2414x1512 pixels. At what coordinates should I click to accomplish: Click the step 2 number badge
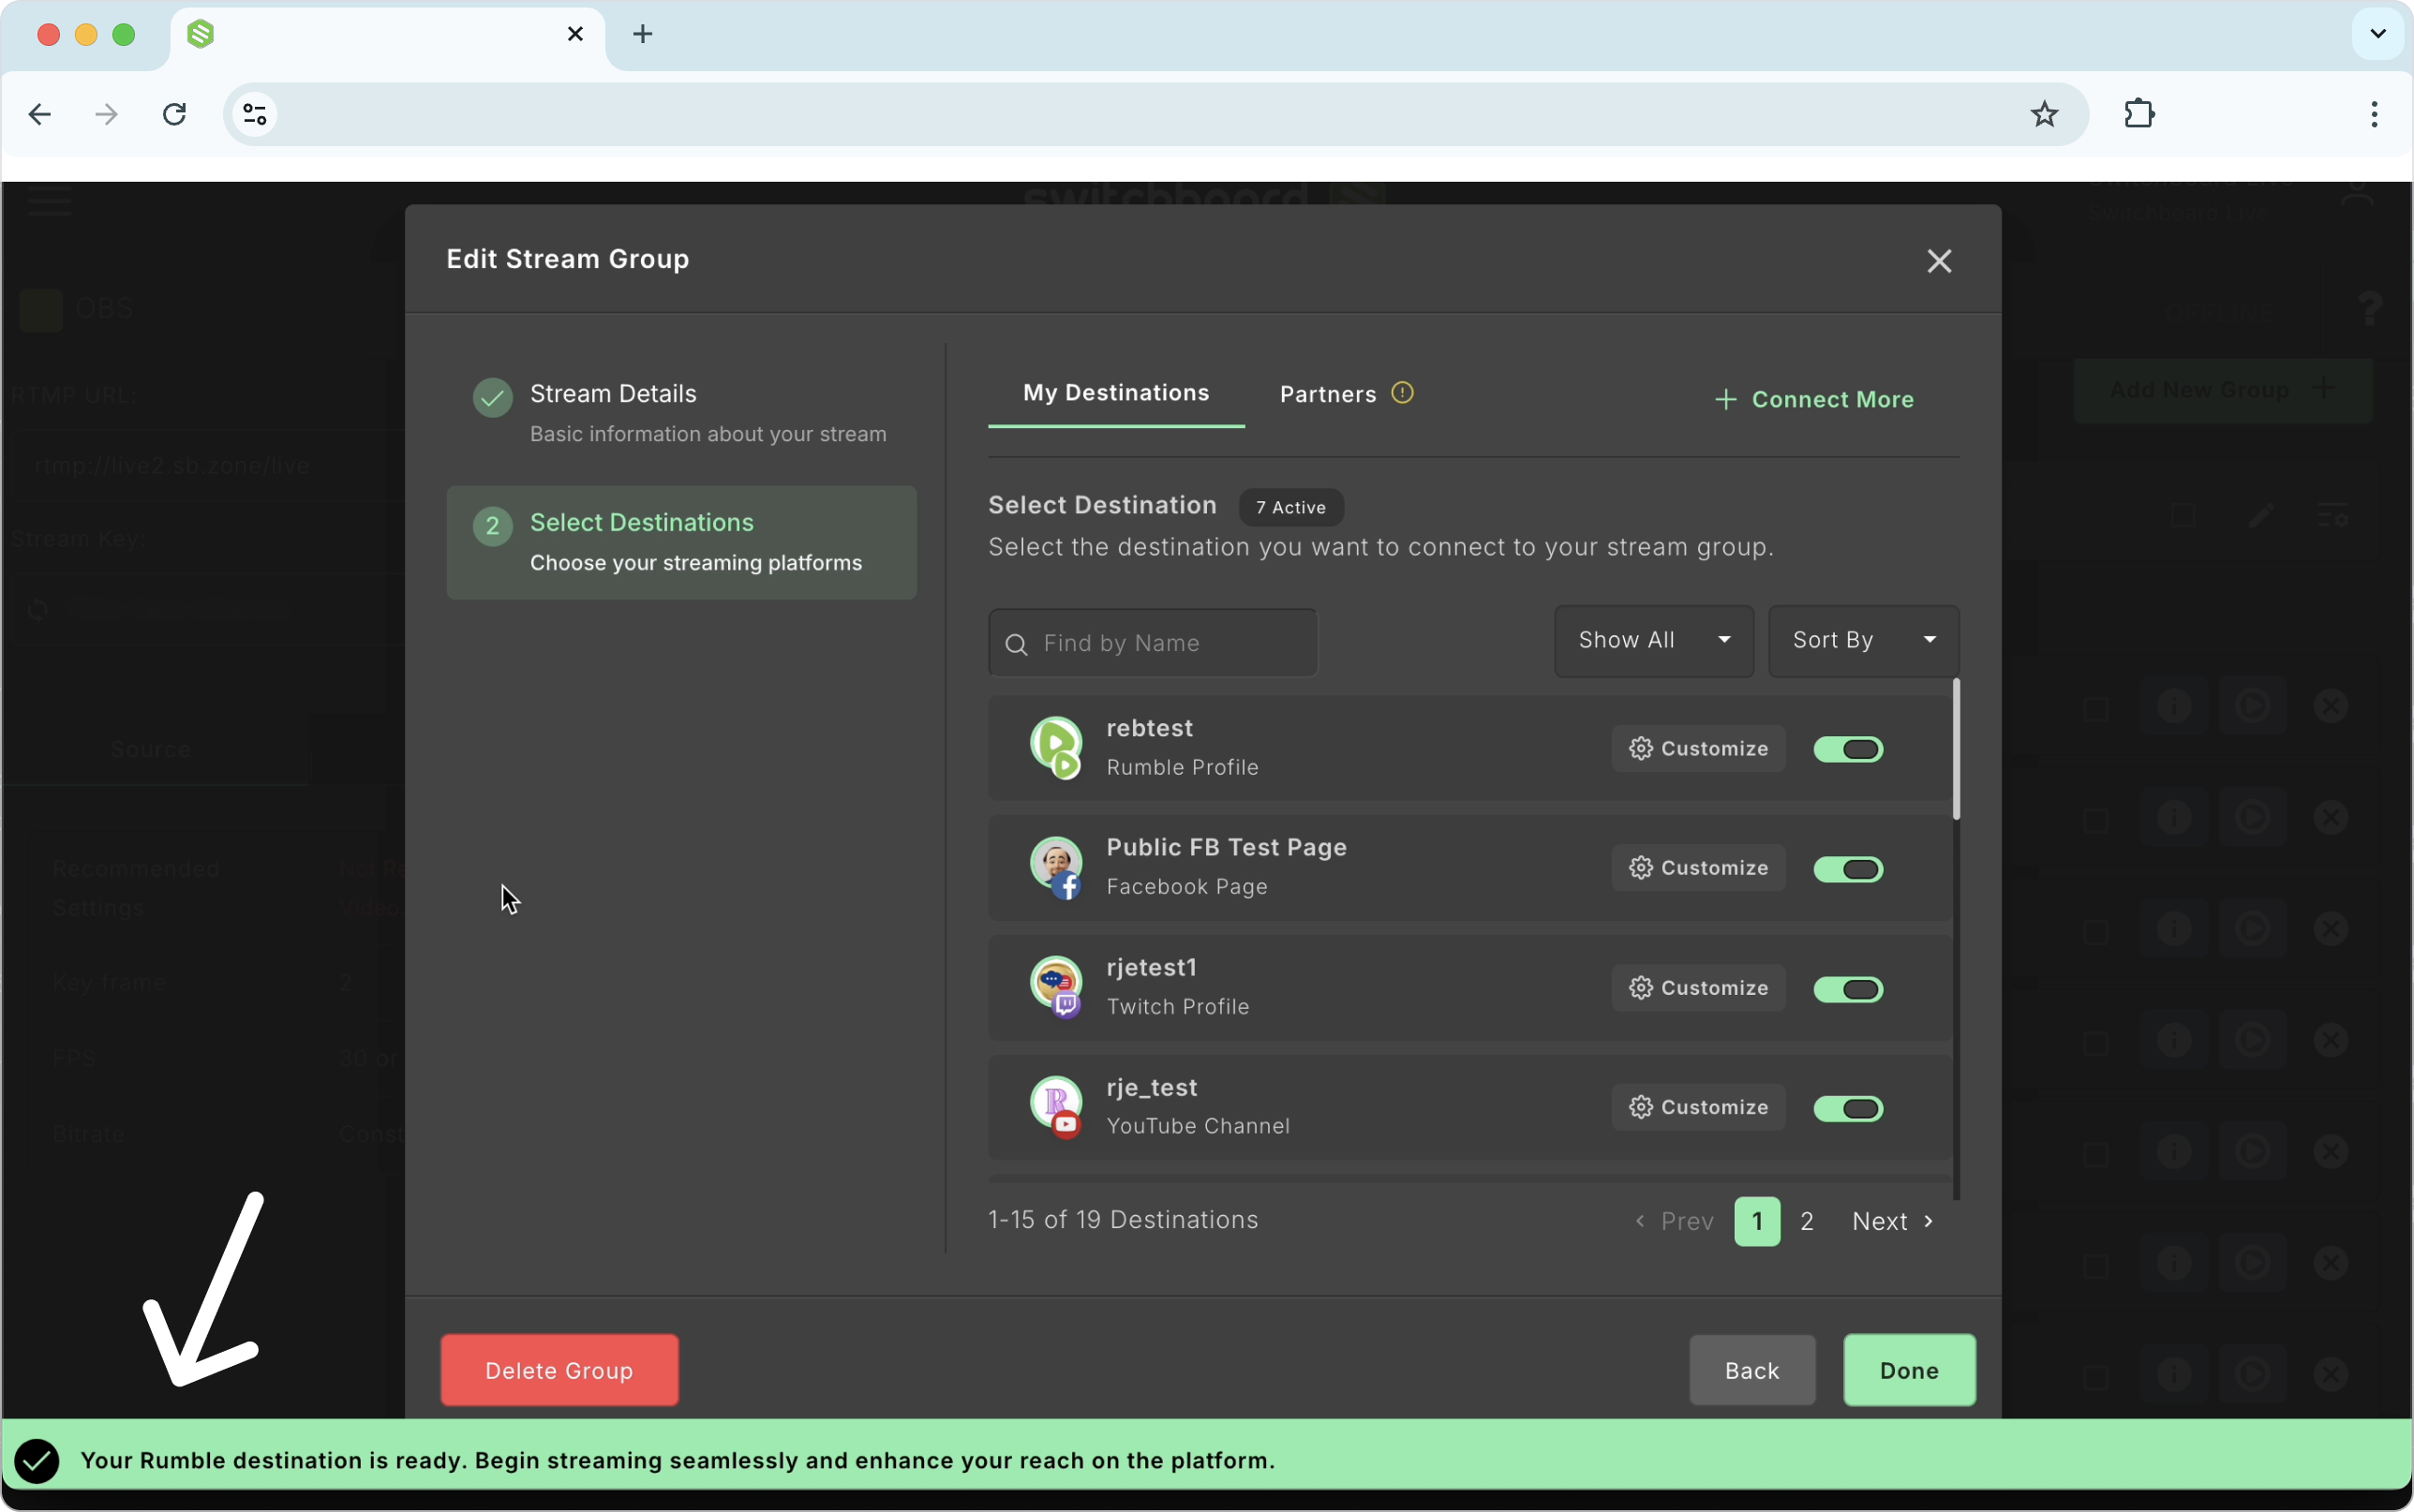pyautogui.click(x=492, y=526)
